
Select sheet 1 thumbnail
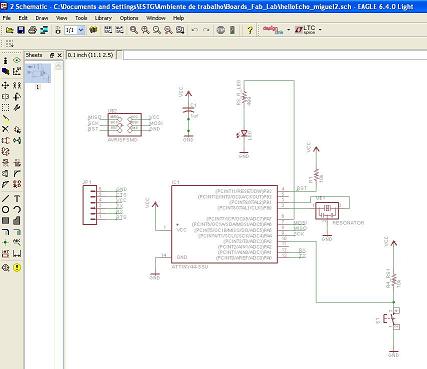(x=38, y=73)
